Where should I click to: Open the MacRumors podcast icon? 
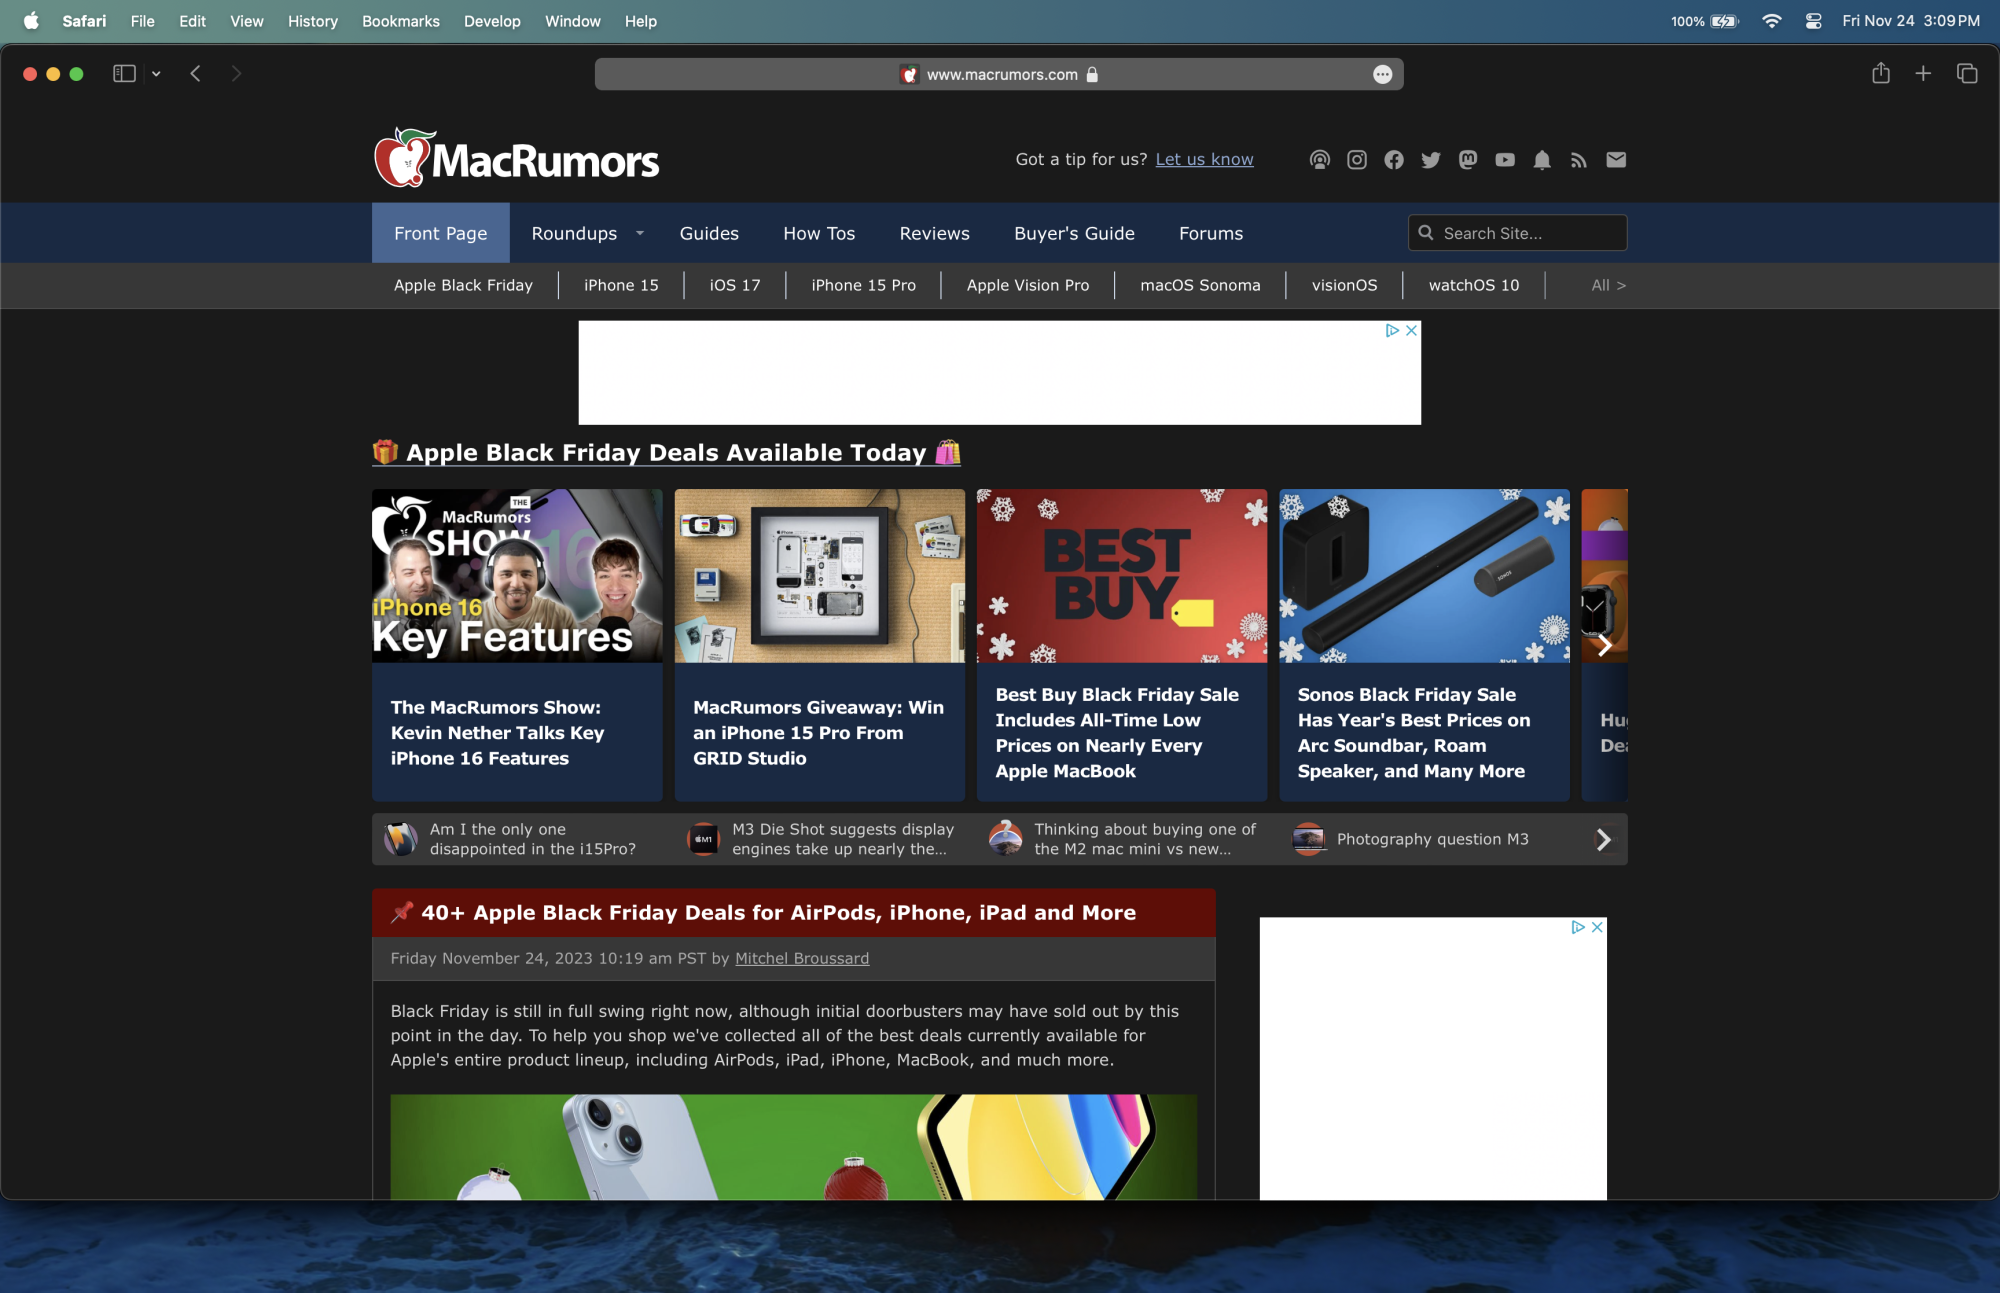(1320, 160)
